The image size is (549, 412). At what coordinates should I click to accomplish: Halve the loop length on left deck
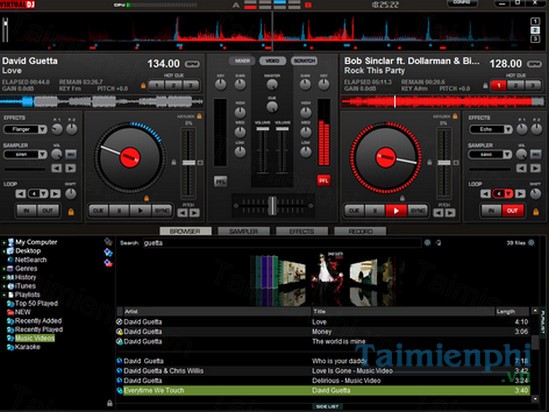coord(21,194)
